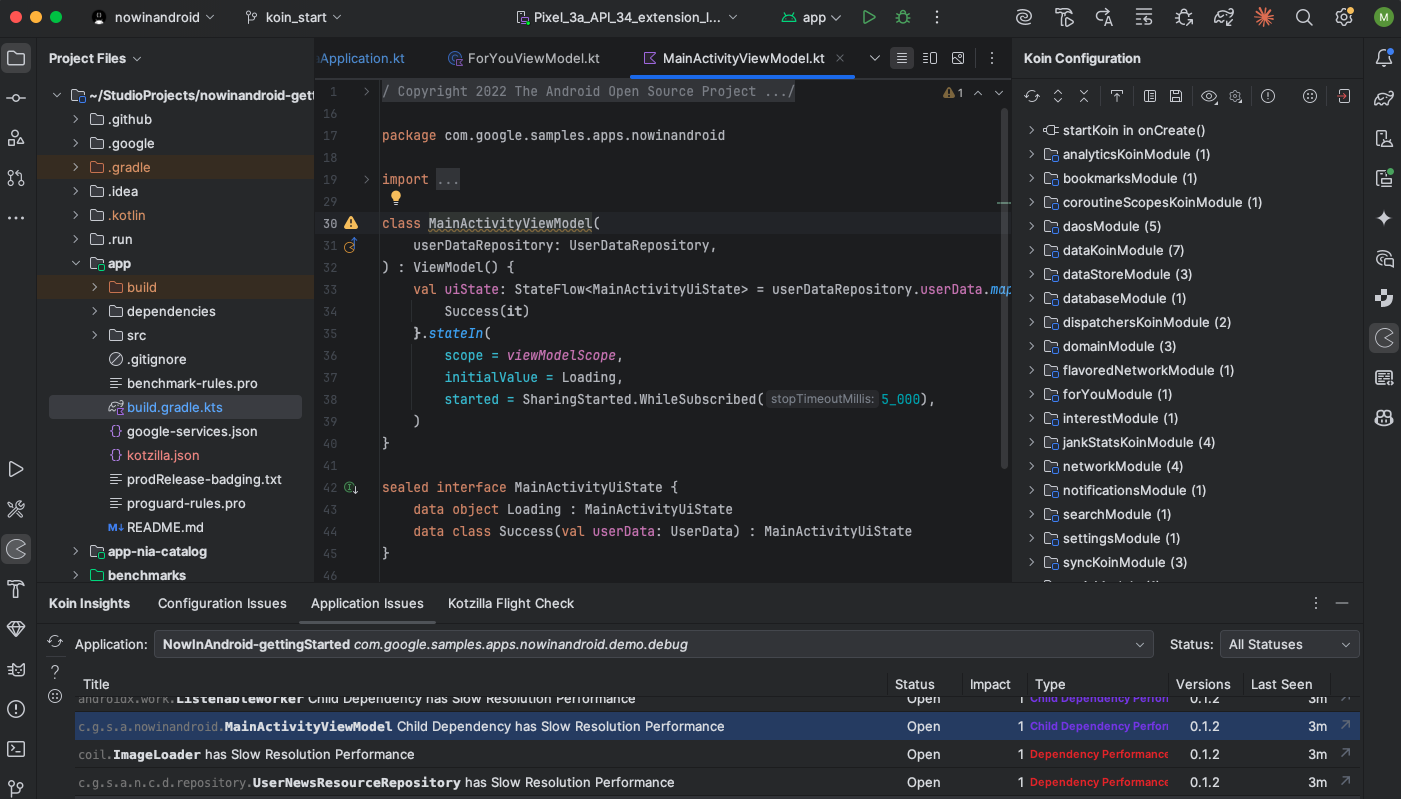
Task: Open kotzilla.json in the project tree
Action: point(163,455)
